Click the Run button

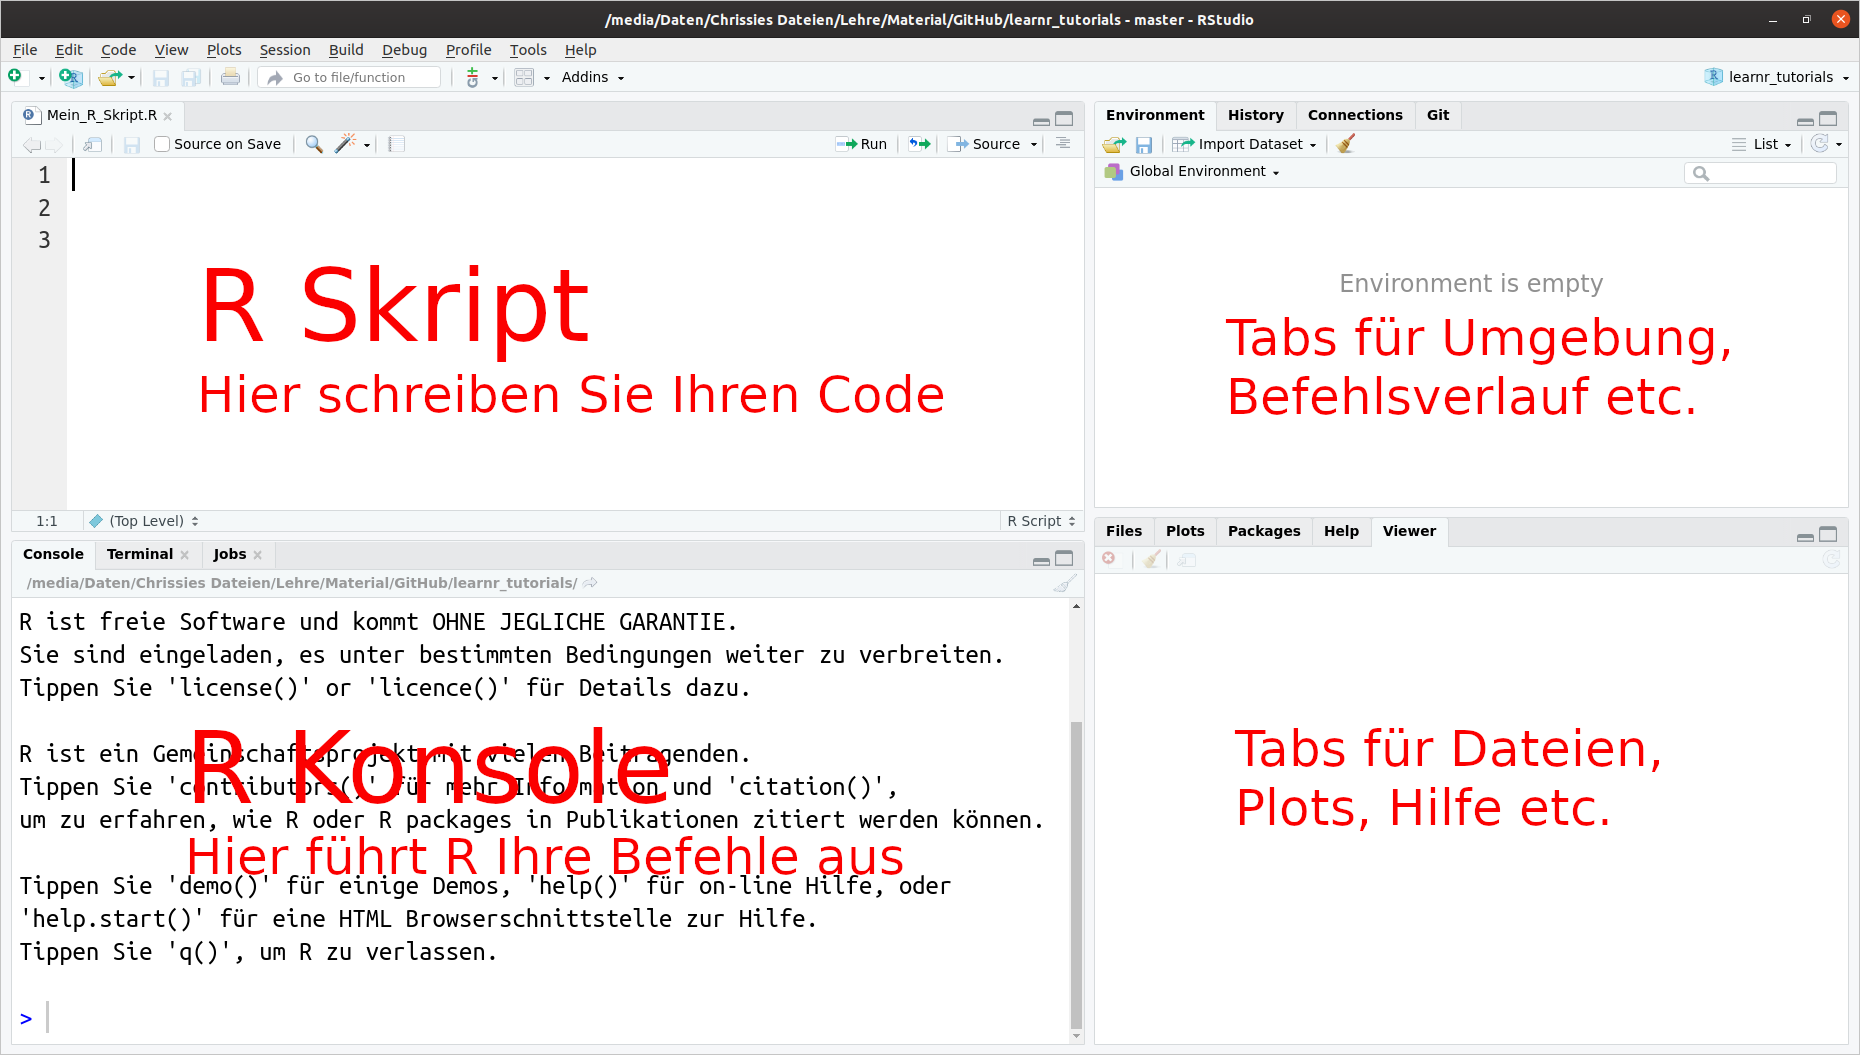(861, 144)
